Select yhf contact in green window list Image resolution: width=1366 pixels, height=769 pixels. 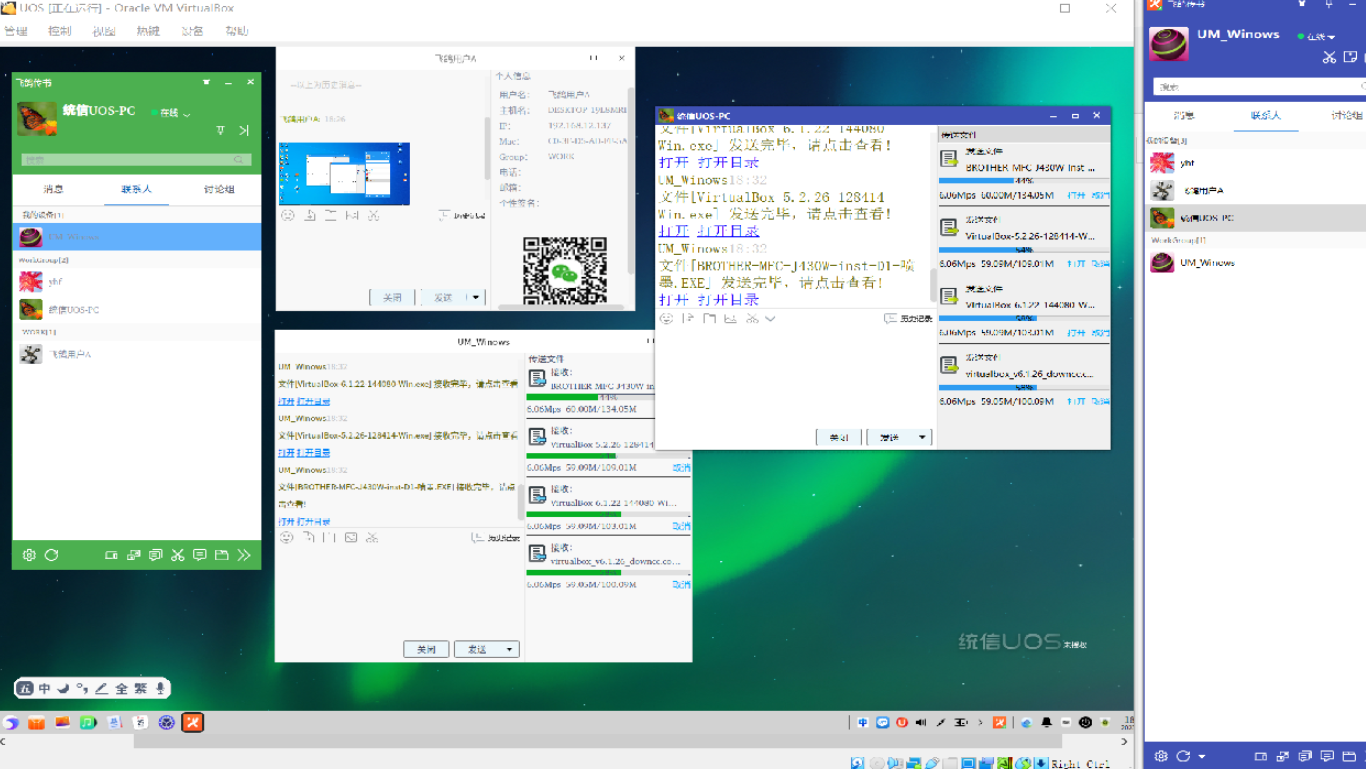[x=136, y=282]
